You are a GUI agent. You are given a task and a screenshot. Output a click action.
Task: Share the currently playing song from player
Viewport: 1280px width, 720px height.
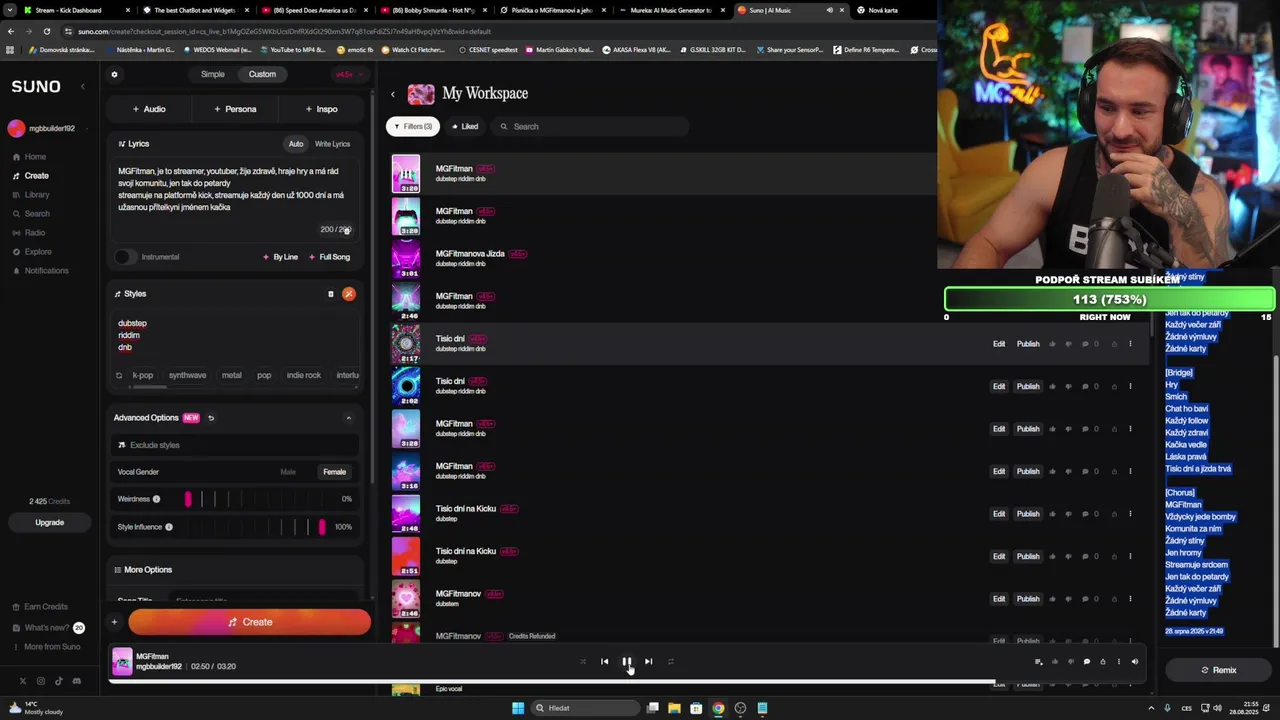[x=1102, y=661]
